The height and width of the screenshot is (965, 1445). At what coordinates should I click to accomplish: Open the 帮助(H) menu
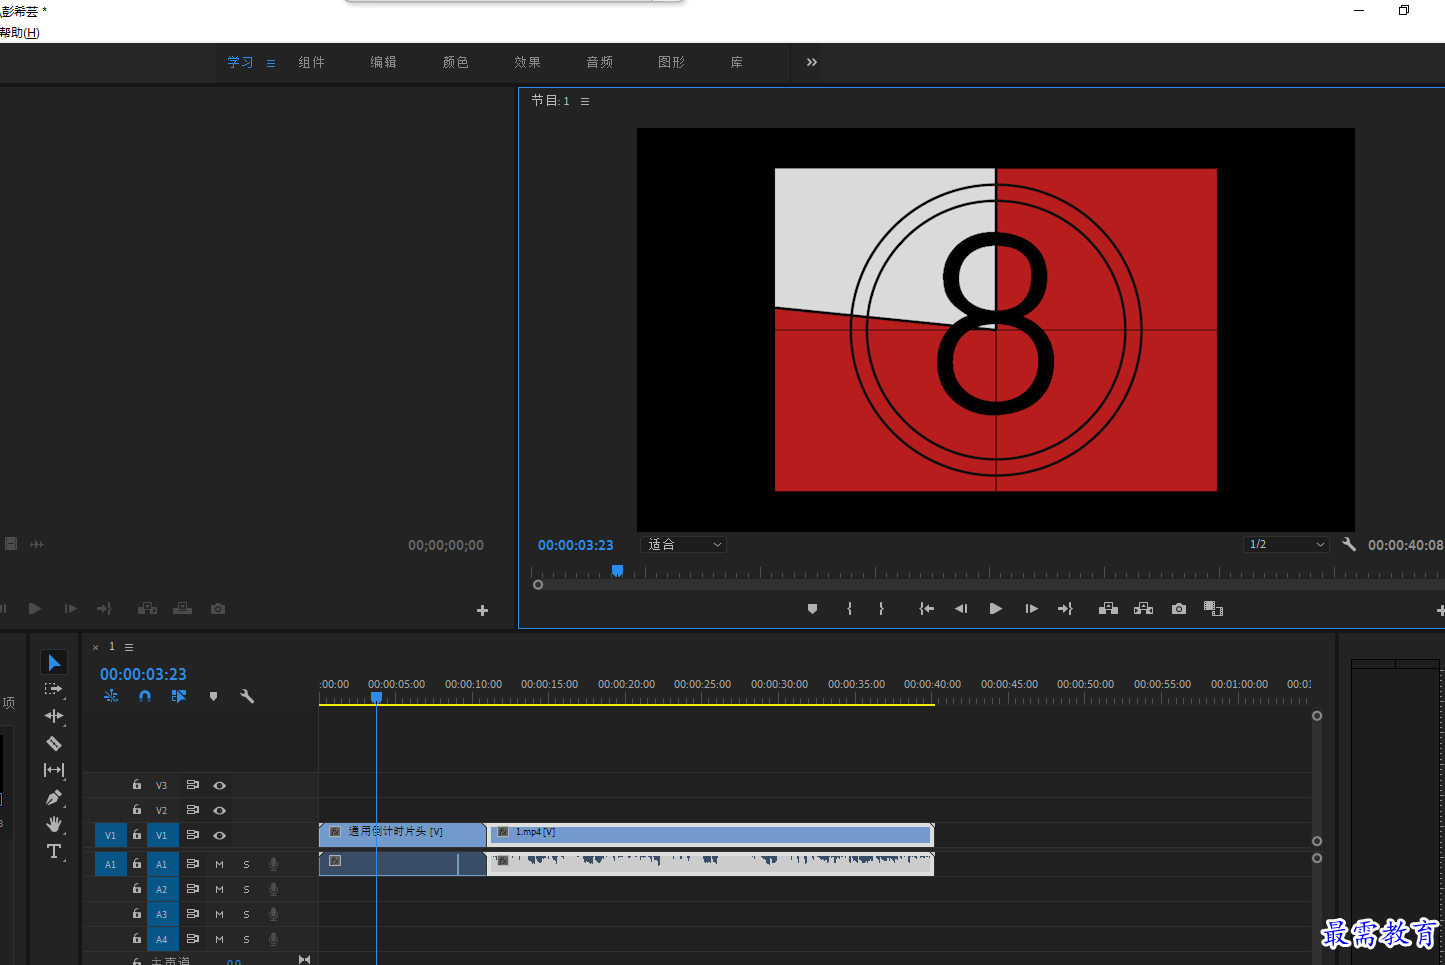click(x=20, y=33)
